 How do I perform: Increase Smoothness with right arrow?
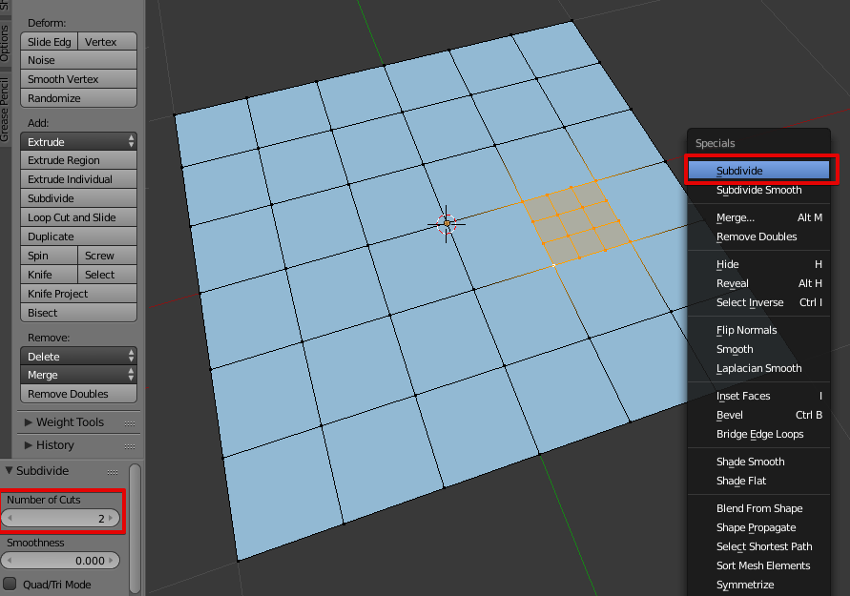click(x=111, y=560)
